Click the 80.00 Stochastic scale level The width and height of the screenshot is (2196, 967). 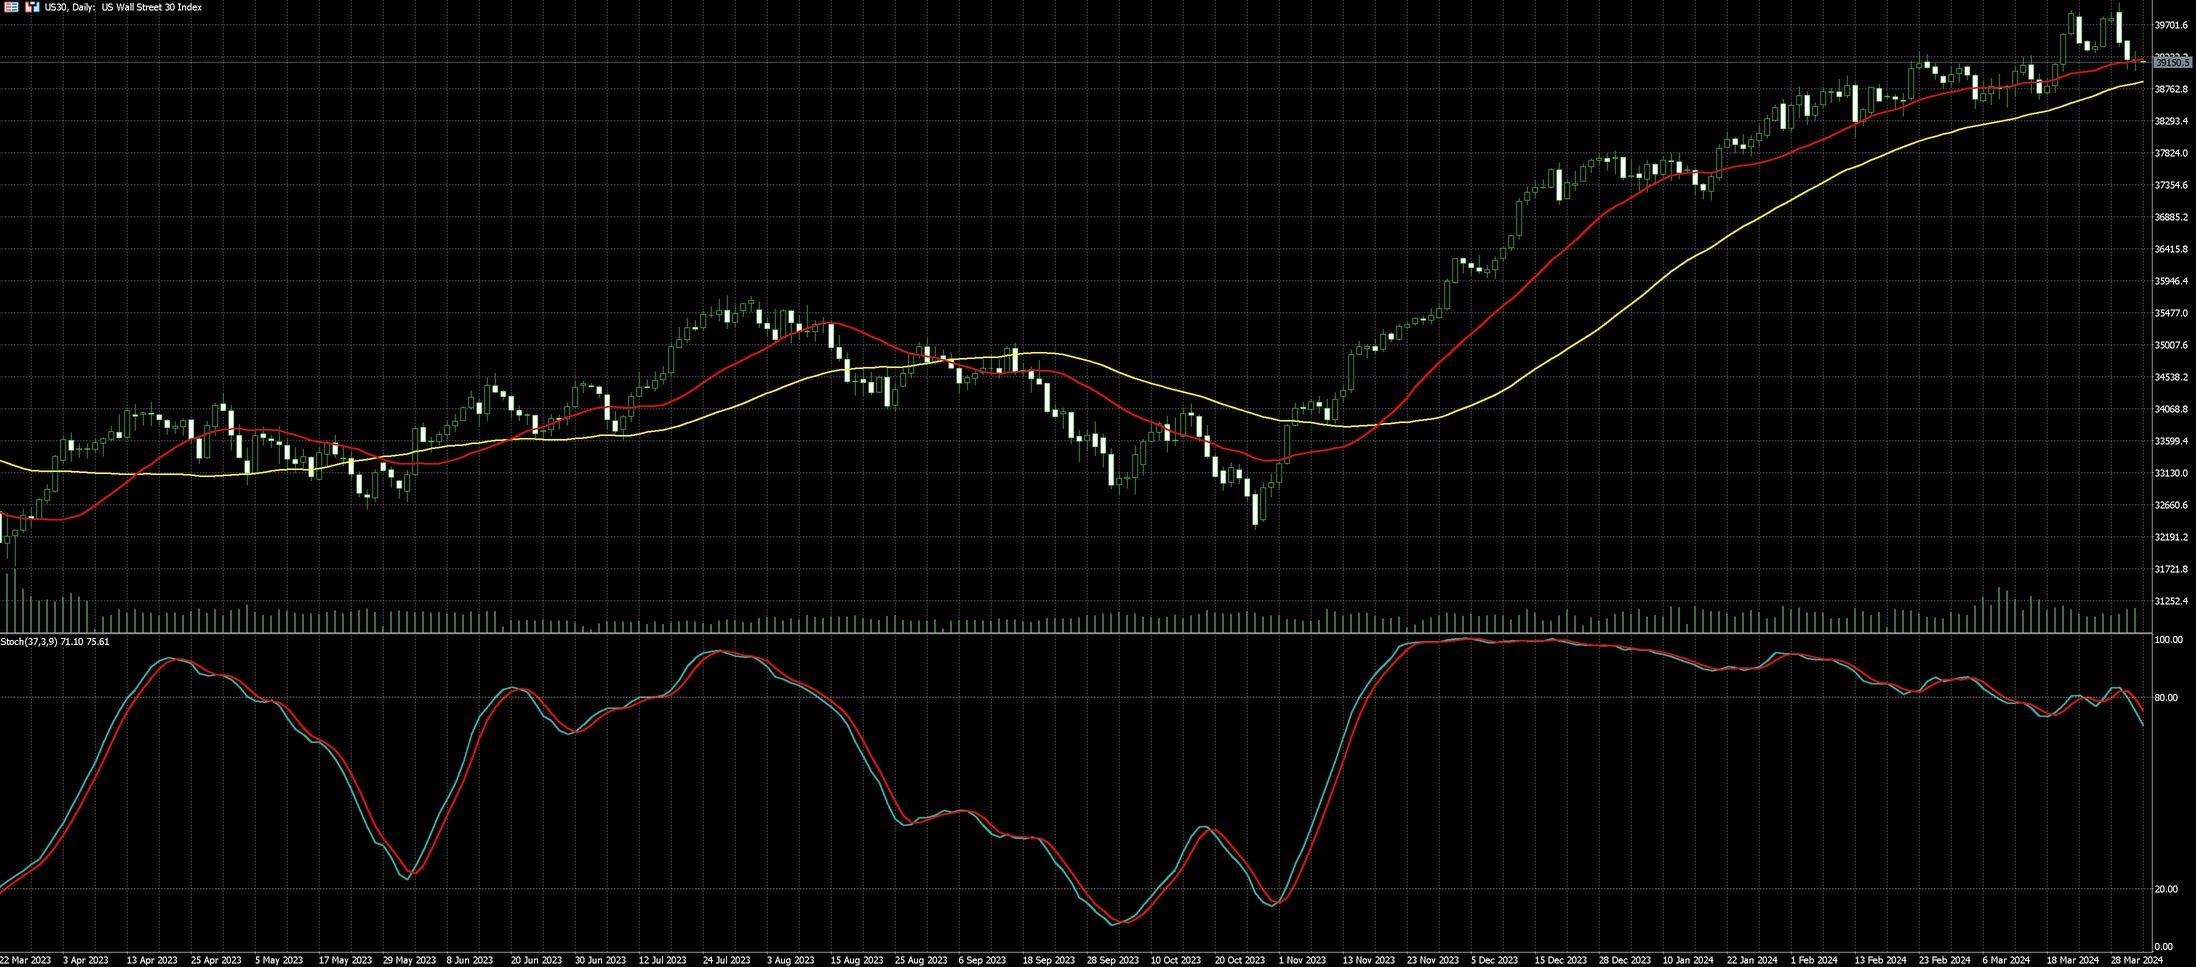(2165, 697)
